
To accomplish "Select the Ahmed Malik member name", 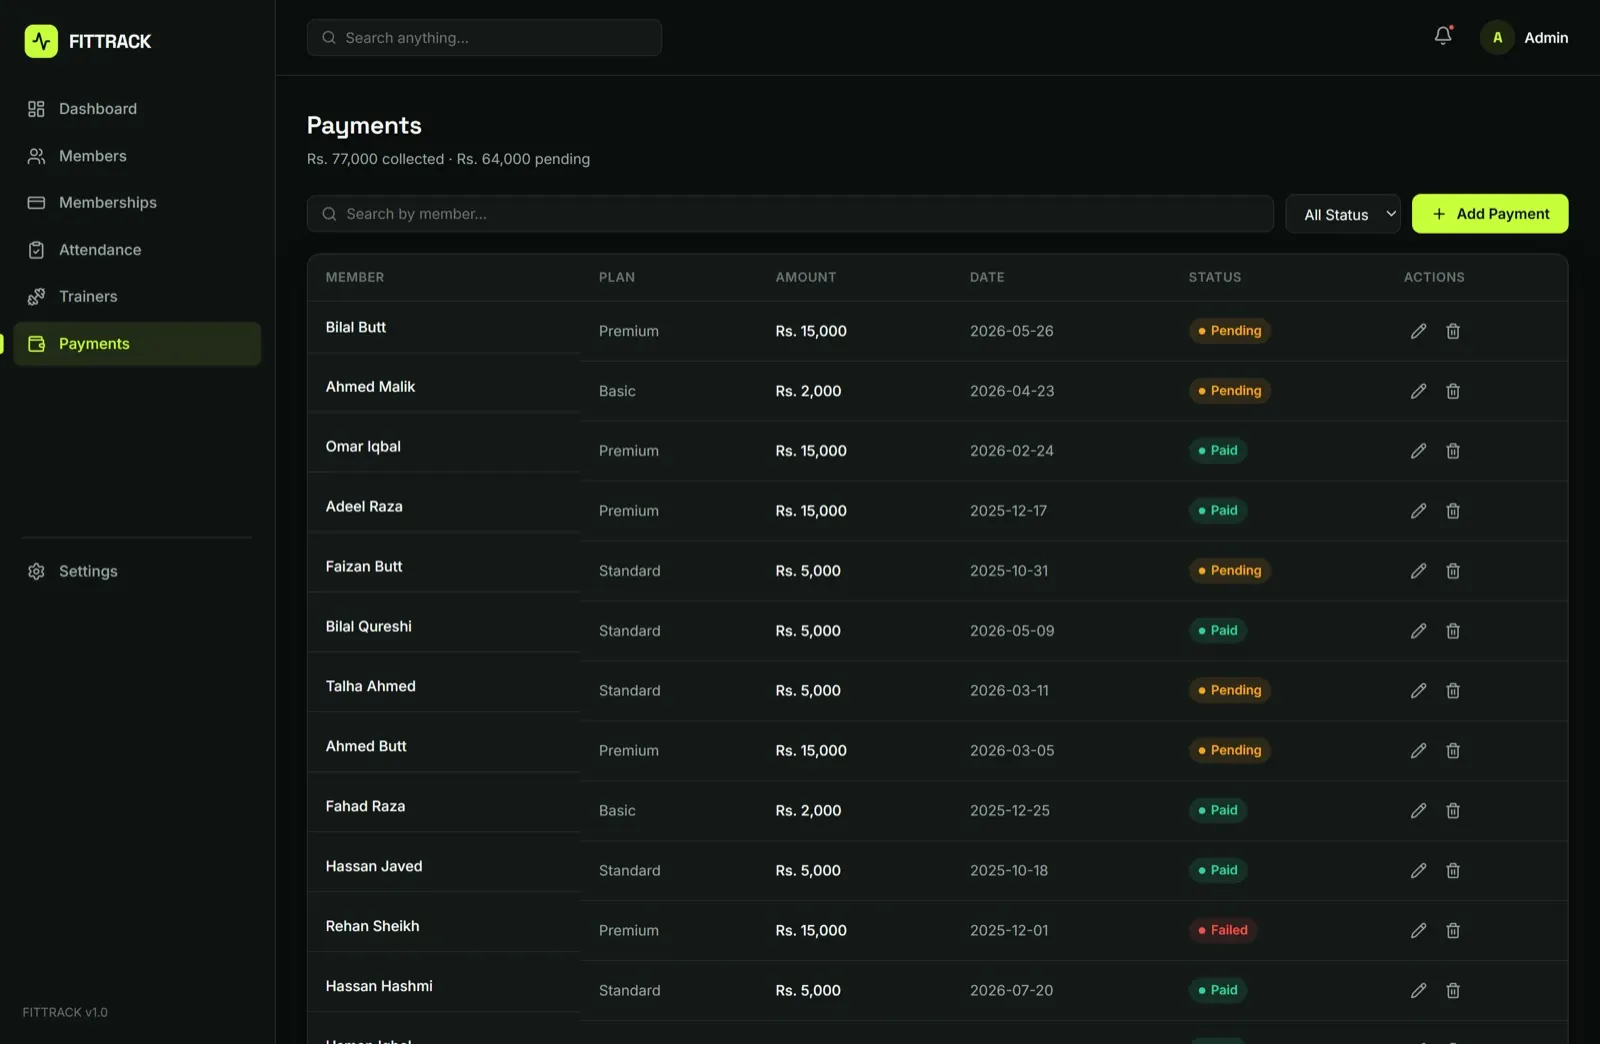I will point(370,387).
